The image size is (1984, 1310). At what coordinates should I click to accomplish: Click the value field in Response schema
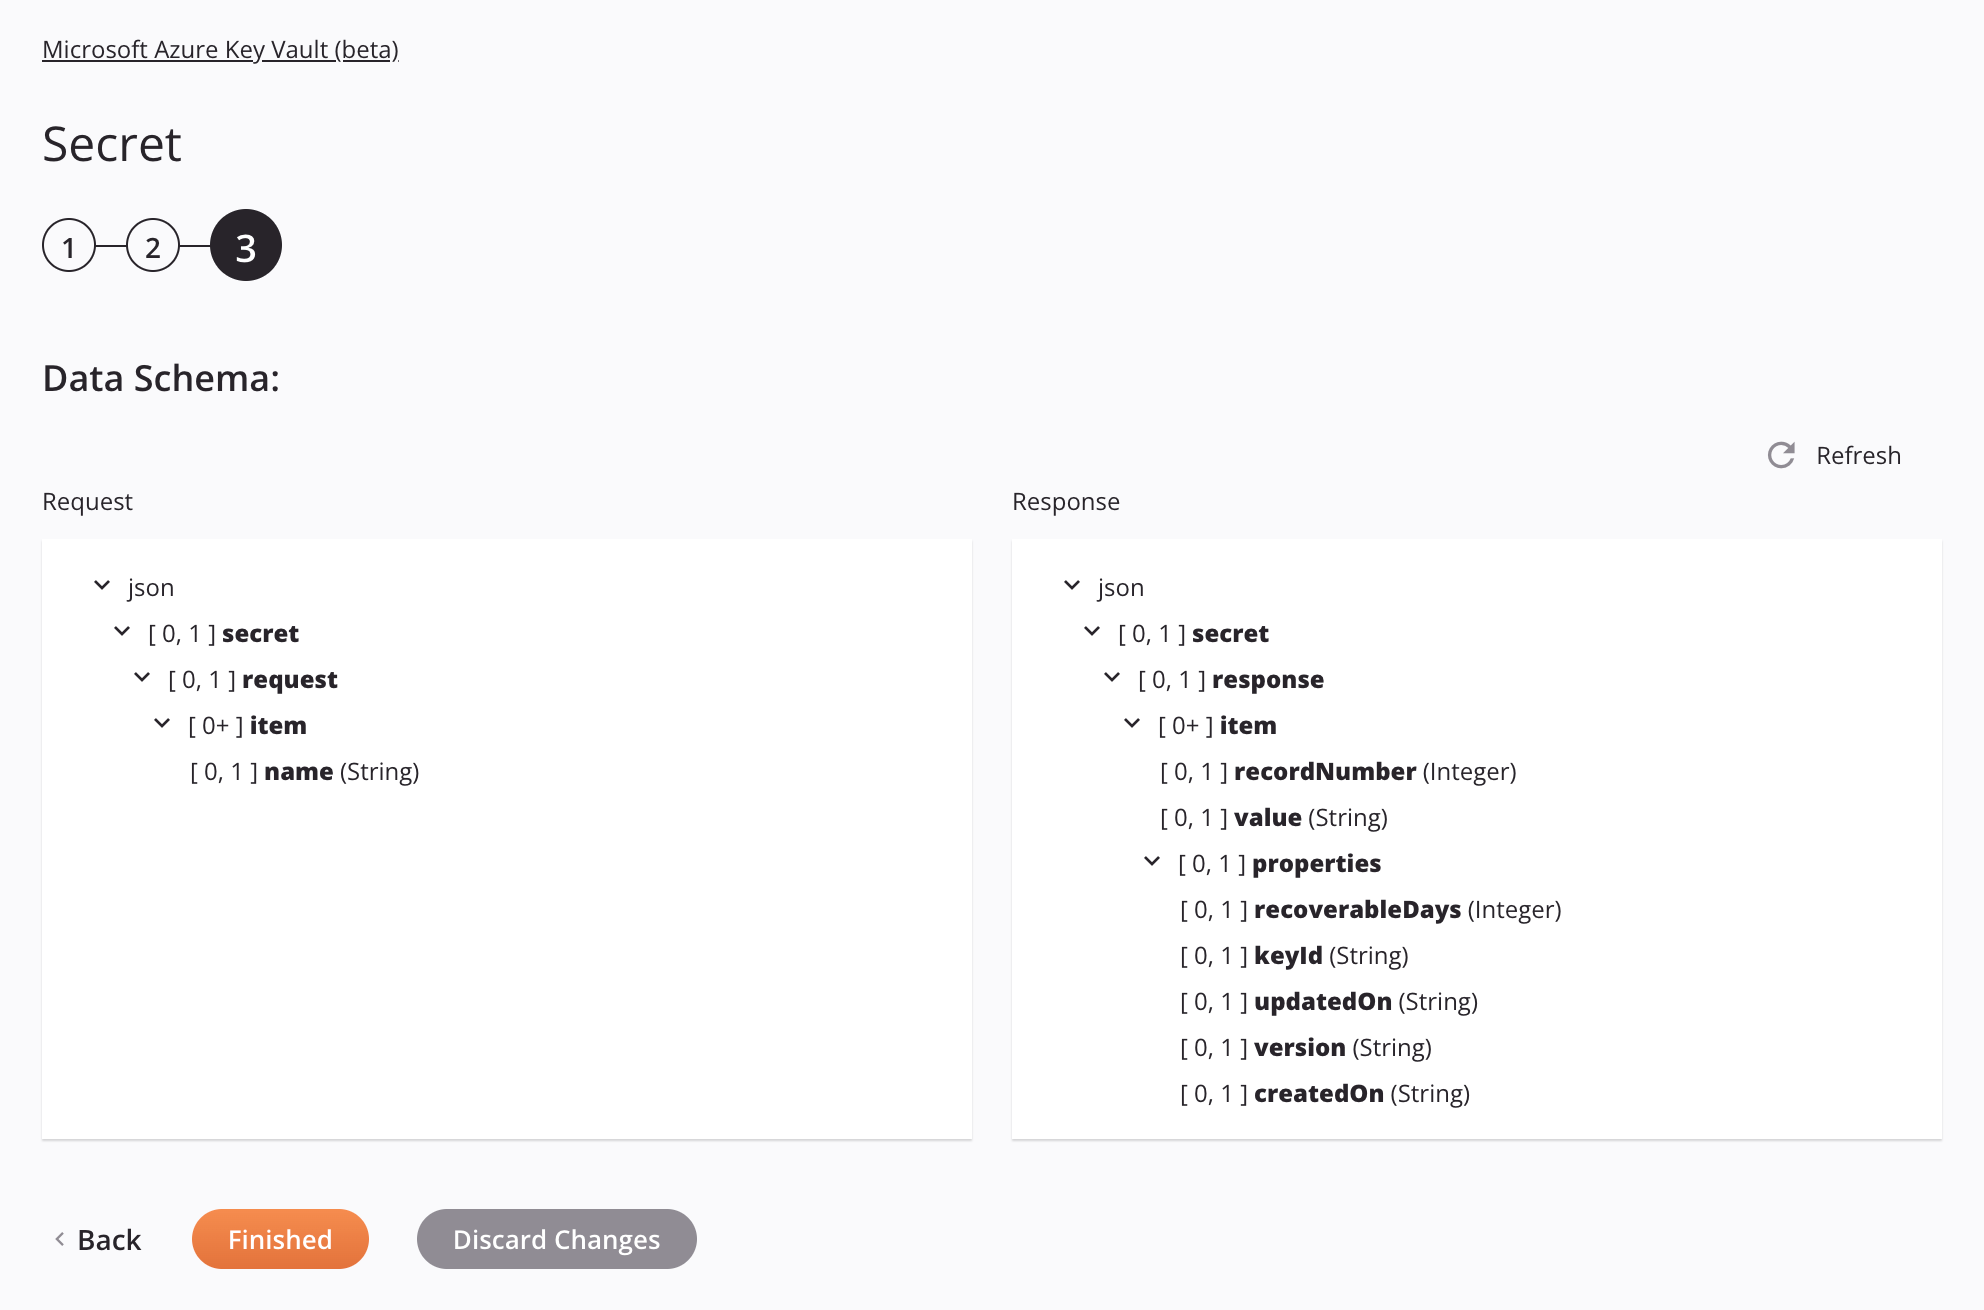(1265, 816)
